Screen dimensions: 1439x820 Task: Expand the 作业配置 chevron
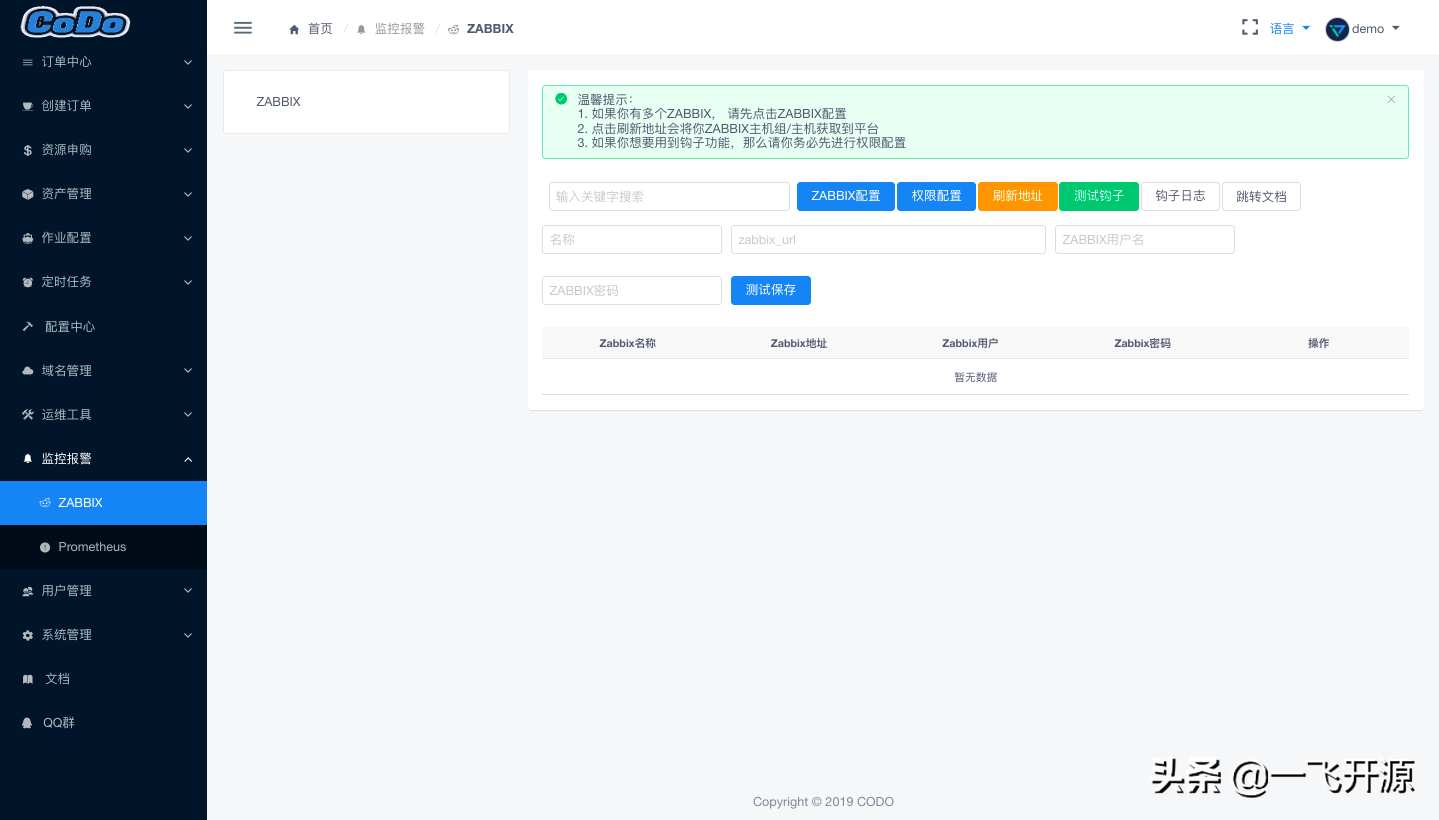pyautogui.click(x=188, y=238)
